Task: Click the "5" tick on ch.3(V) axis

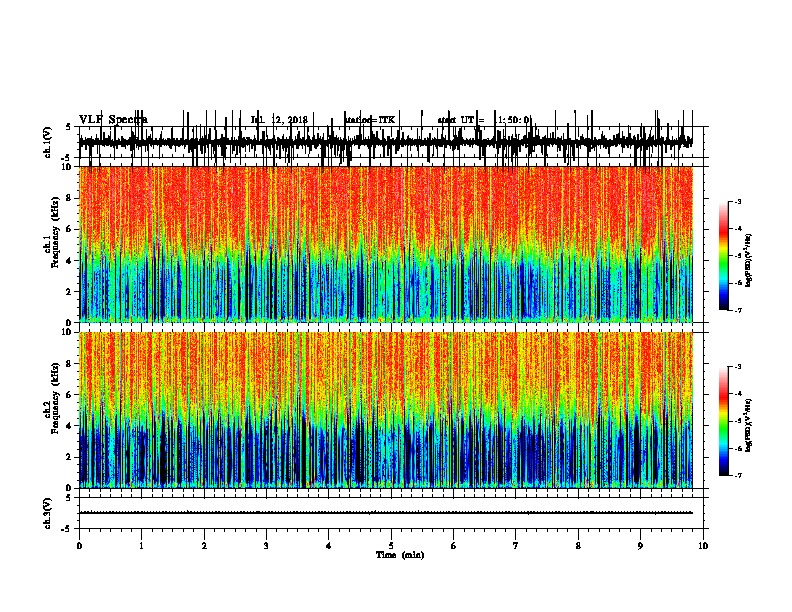Action: pyautogui.click(x=68, y=497)
